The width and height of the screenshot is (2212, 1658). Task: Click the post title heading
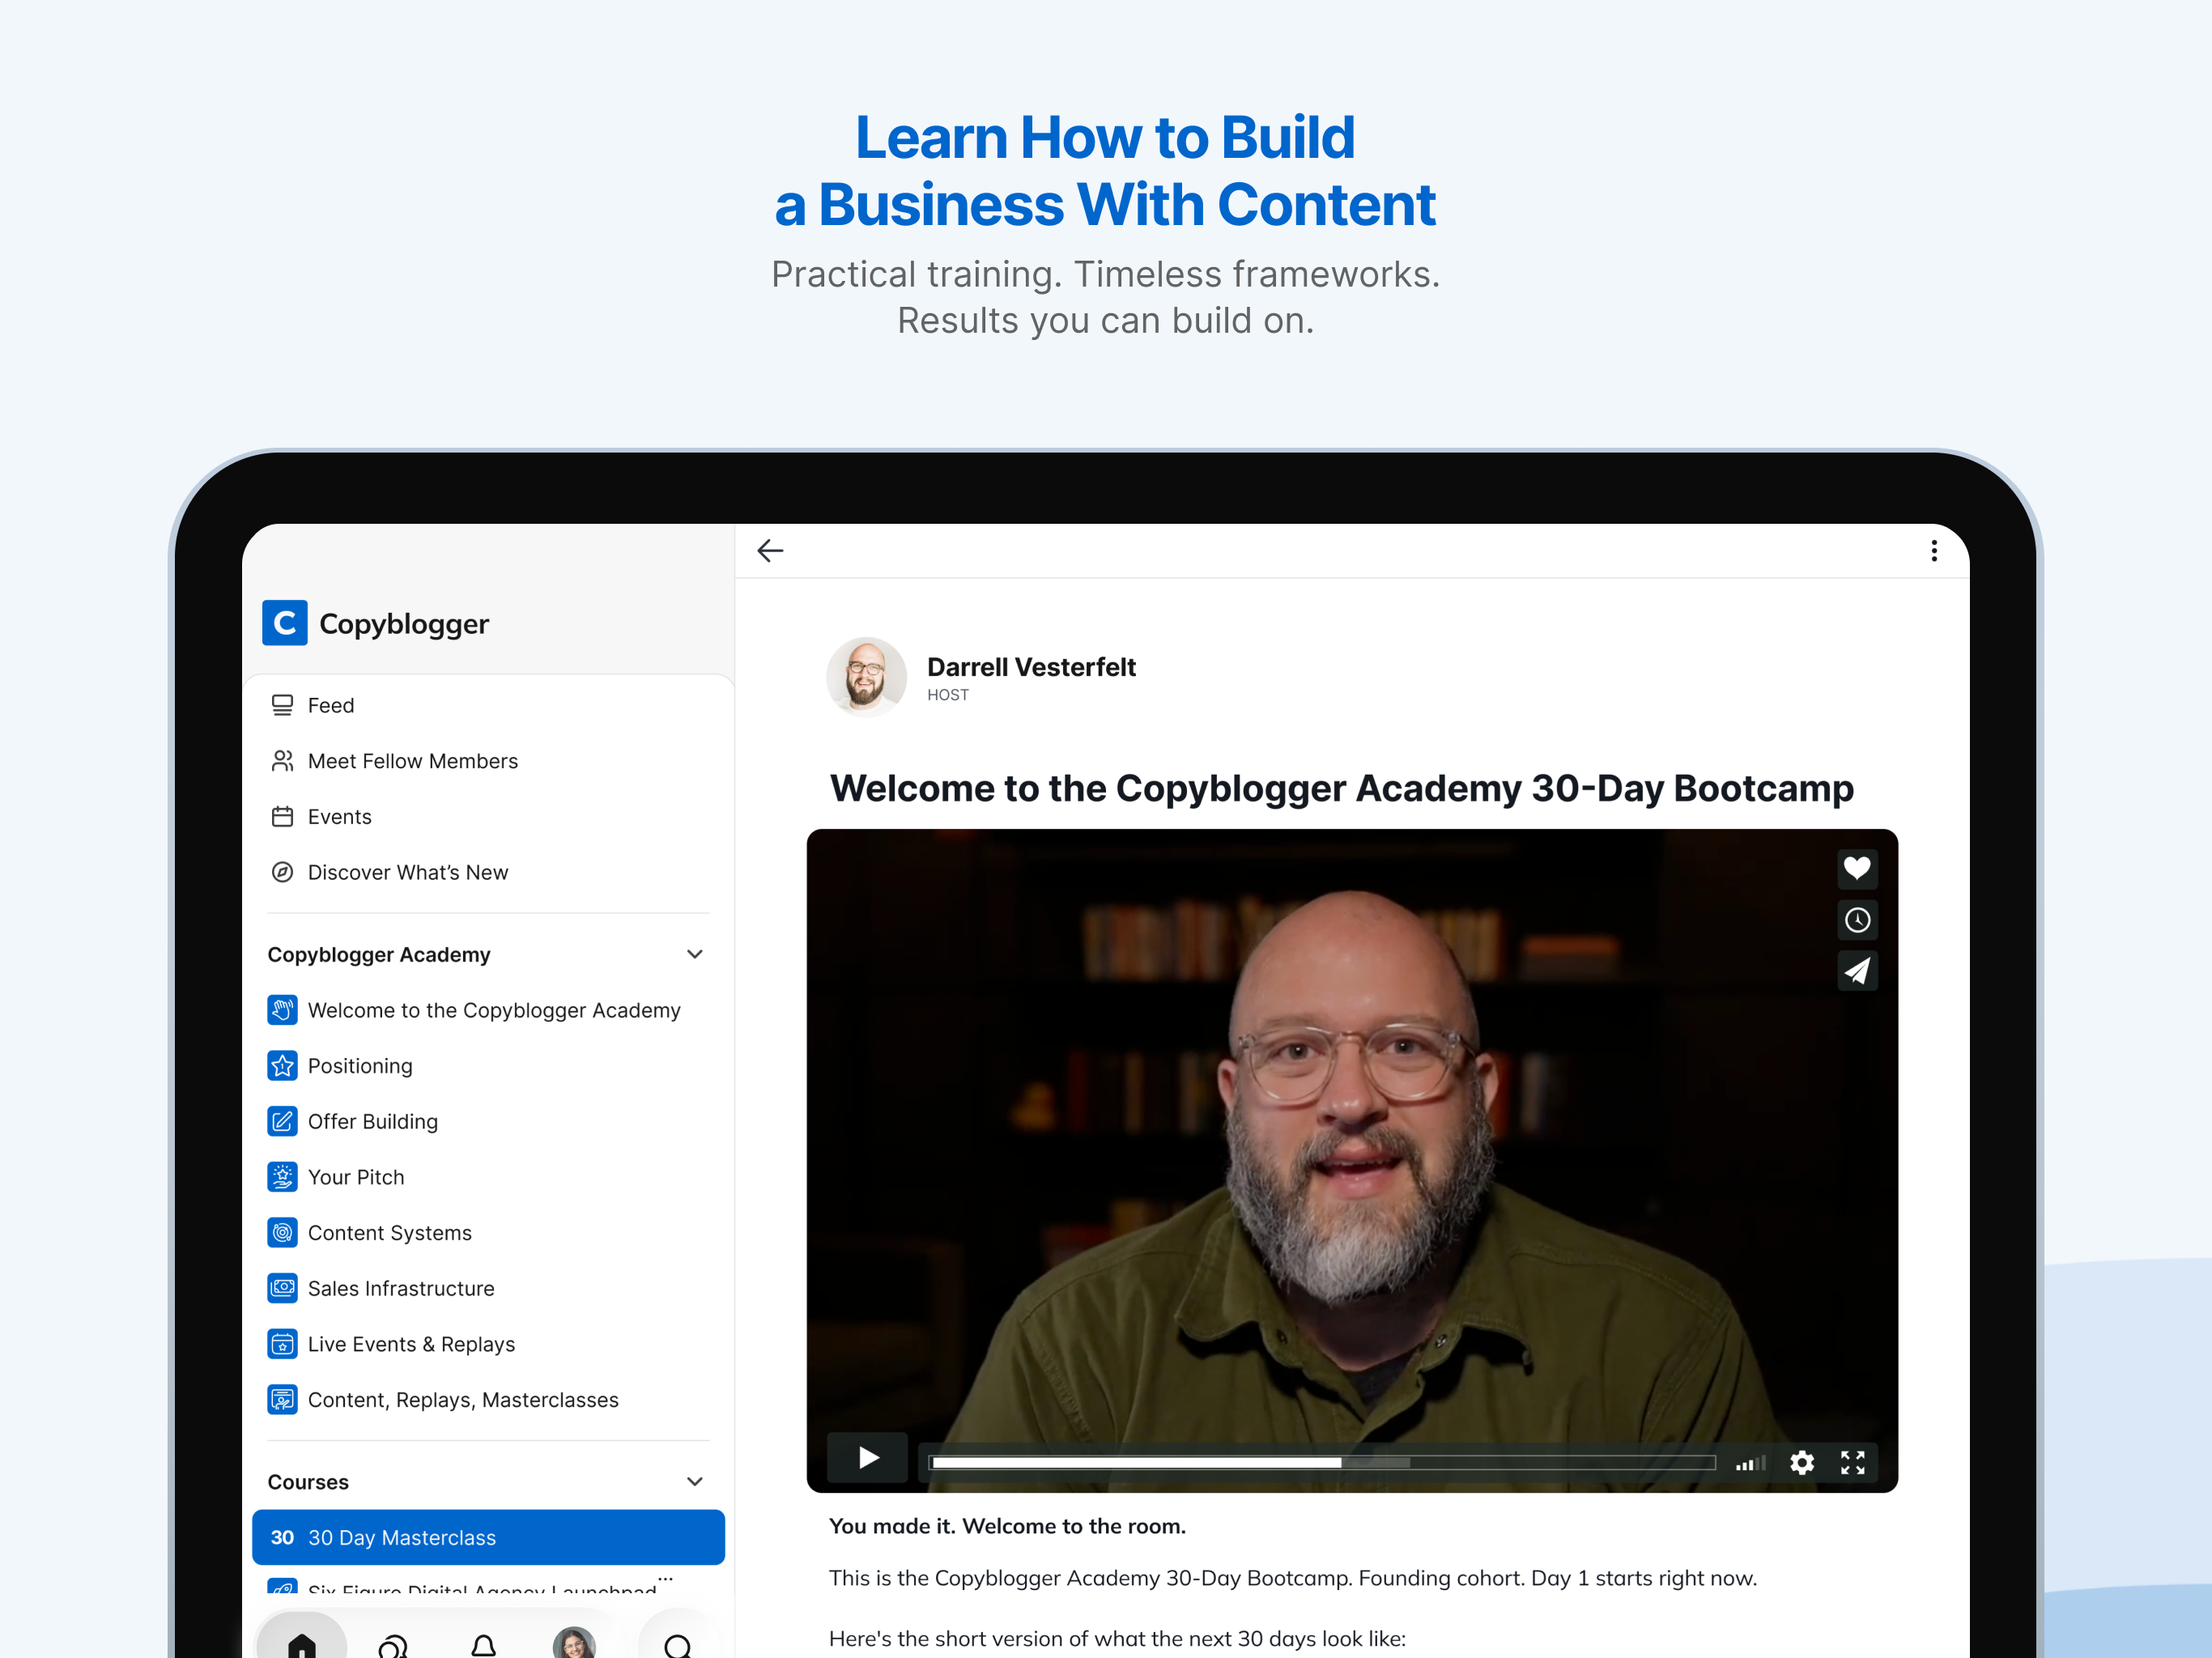(x=1342, y=788)
